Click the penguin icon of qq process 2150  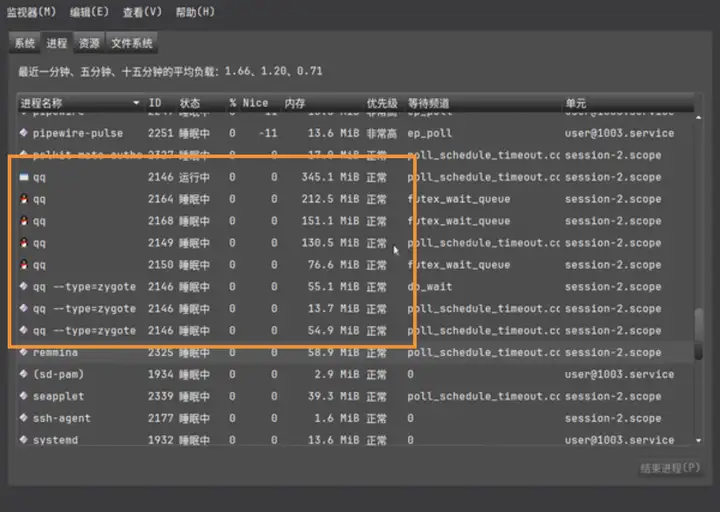coord(24,264)
